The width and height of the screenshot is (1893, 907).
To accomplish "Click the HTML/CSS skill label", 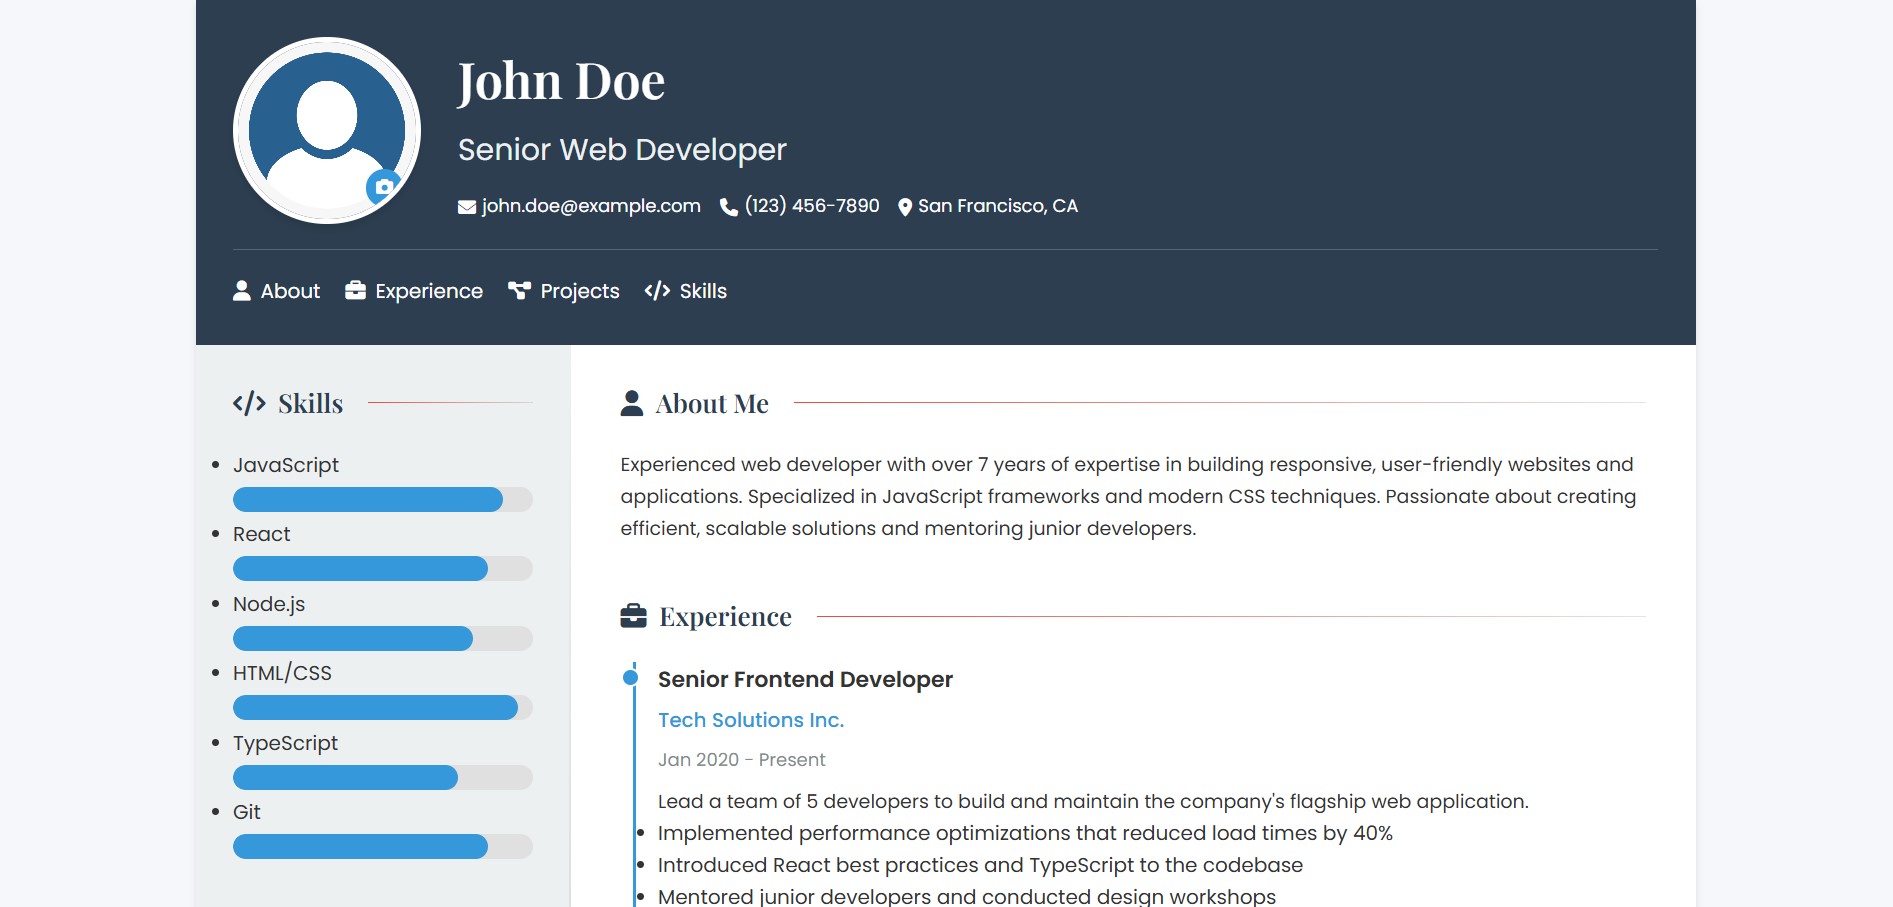I will click(x=282, y=673).
